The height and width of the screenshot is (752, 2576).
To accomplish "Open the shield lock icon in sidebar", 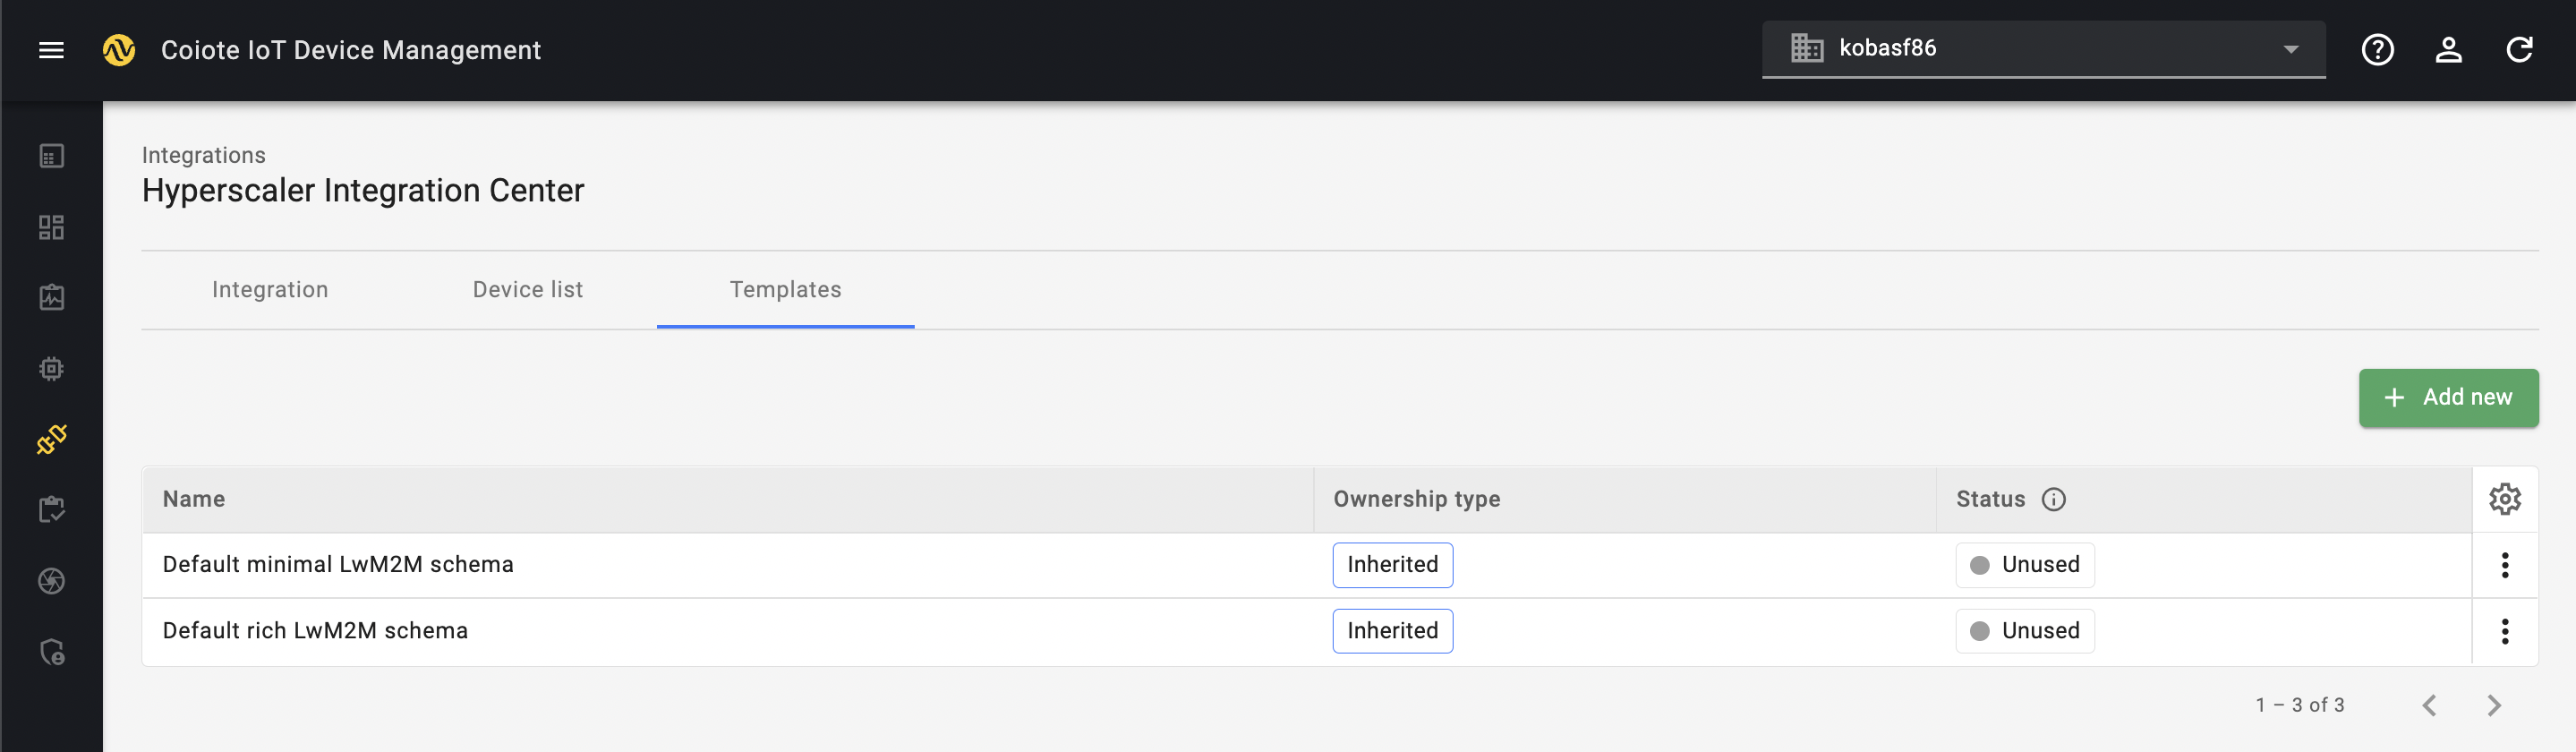I will click(51, 652).
